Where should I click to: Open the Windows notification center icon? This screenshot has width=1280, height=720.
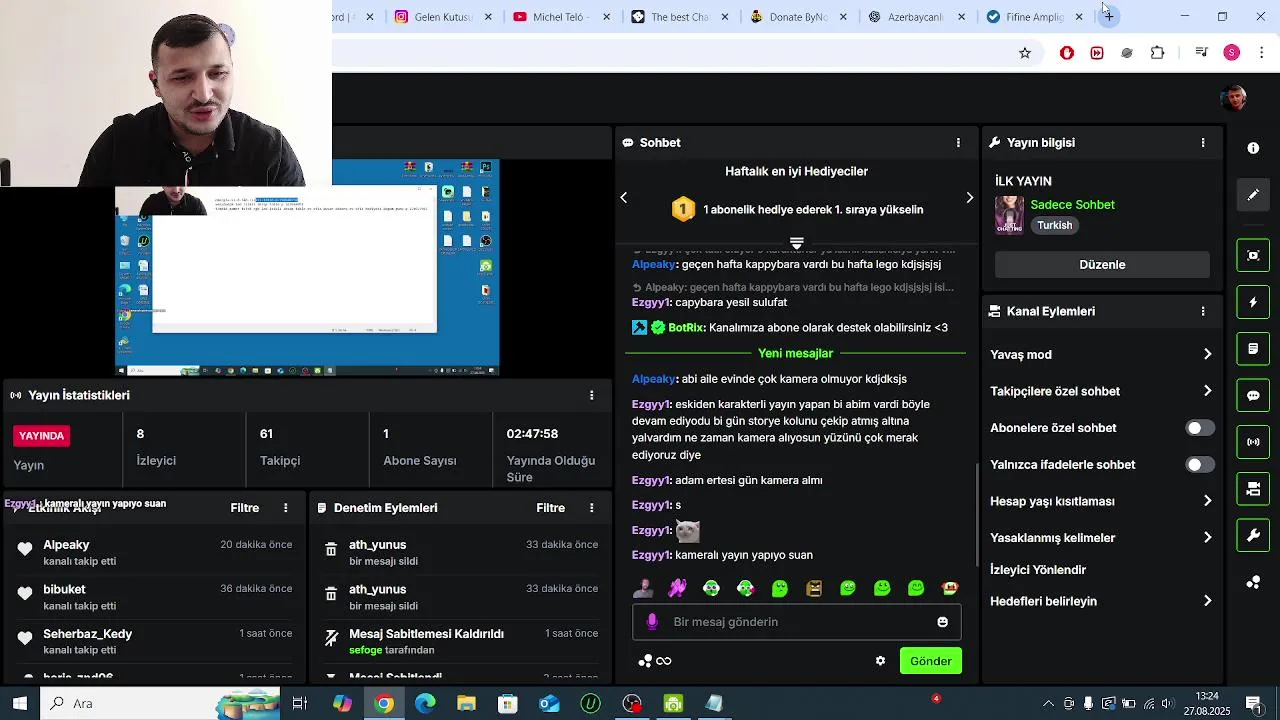(x=1254, y=704)
